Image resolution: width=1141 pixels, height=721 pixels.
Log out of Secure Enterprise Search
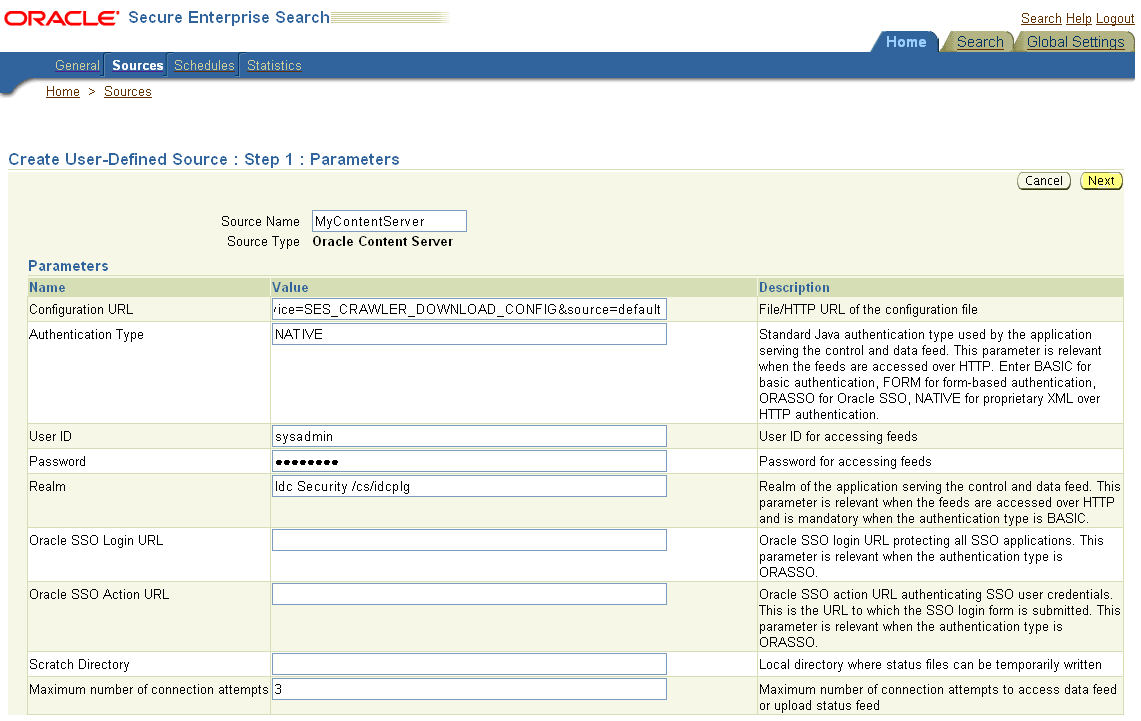(x=1114, y=18)
